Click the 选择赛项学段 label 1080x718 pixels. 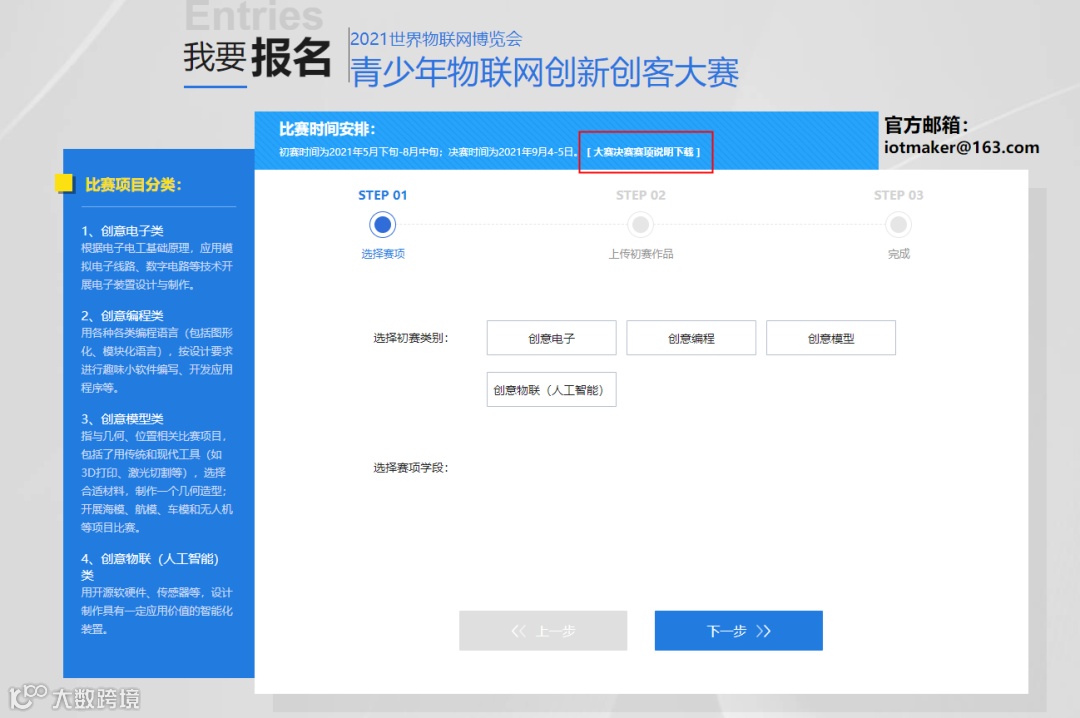pyautogui.click(x=411, y=467)
